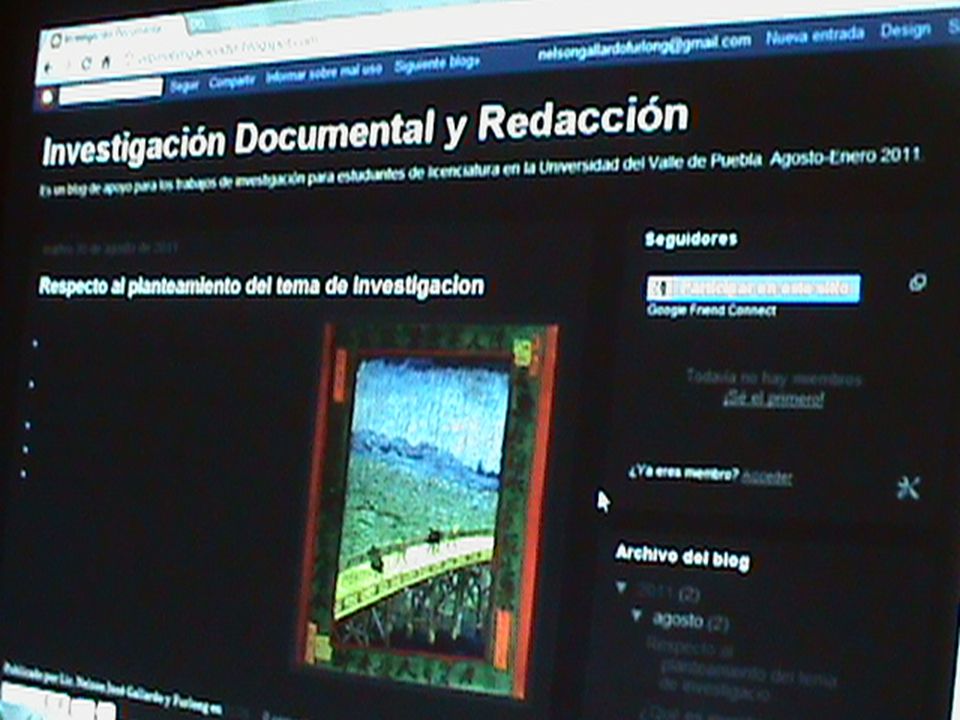
Task: Collapse the 2011 archive year triangle
Action: [x=622, y=587]
